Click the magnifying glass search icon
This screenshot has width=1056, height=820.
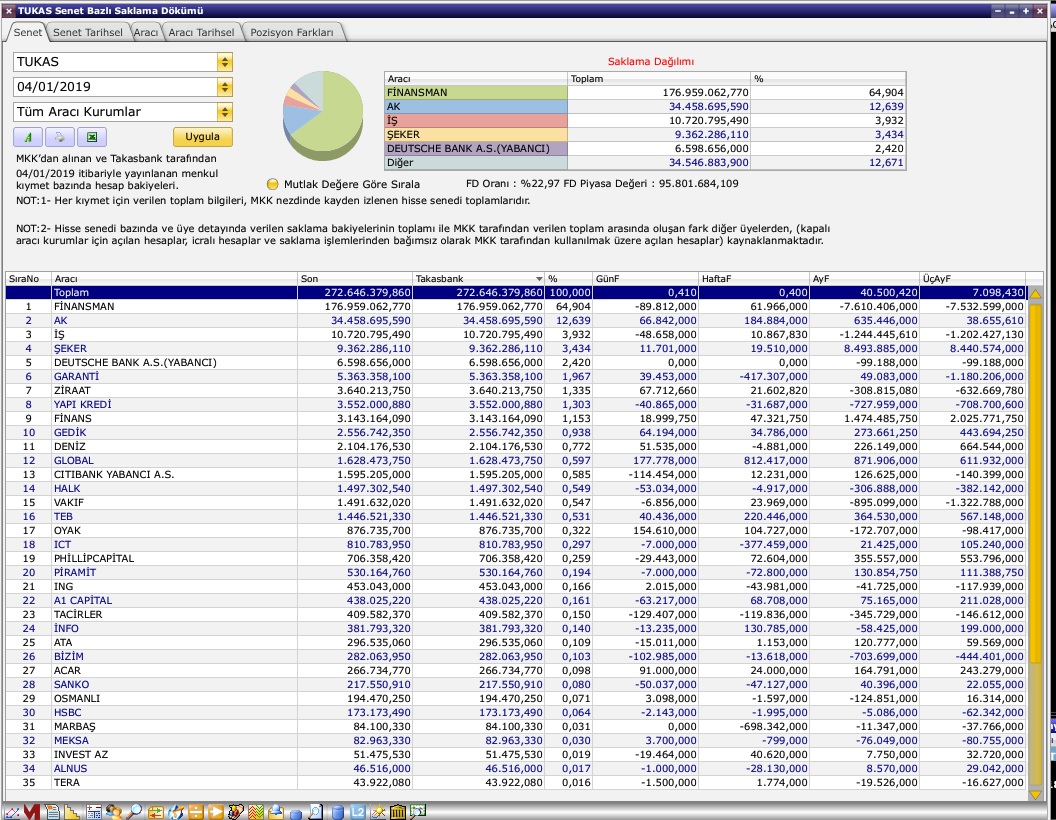click(x=134, y=812)
